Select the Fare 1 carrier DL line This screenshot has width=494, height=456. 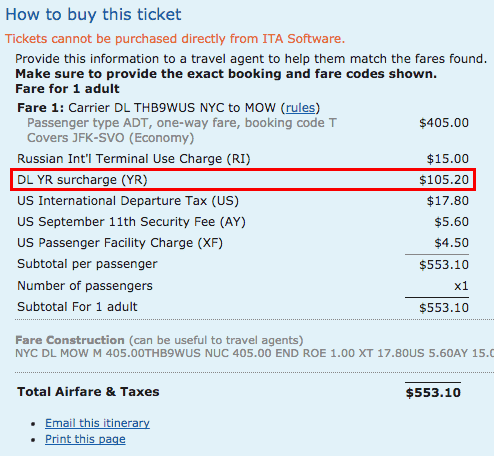click(168, 108)
